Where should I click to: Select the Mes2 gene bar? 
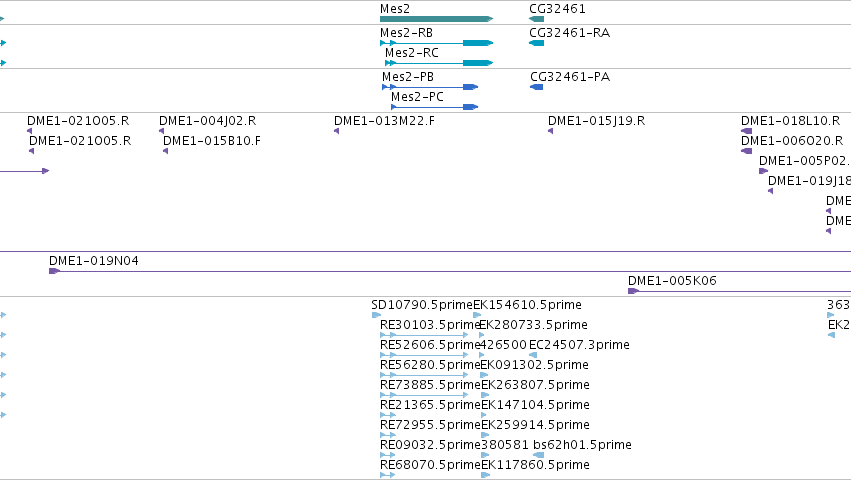[x=436, y=19]
